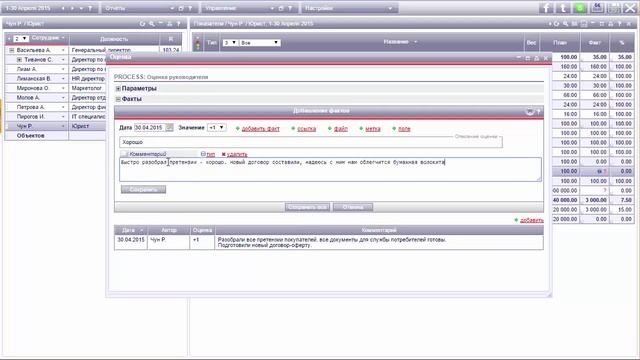Click the print icon in the Показатели panel header

click(x=611, y=24)
